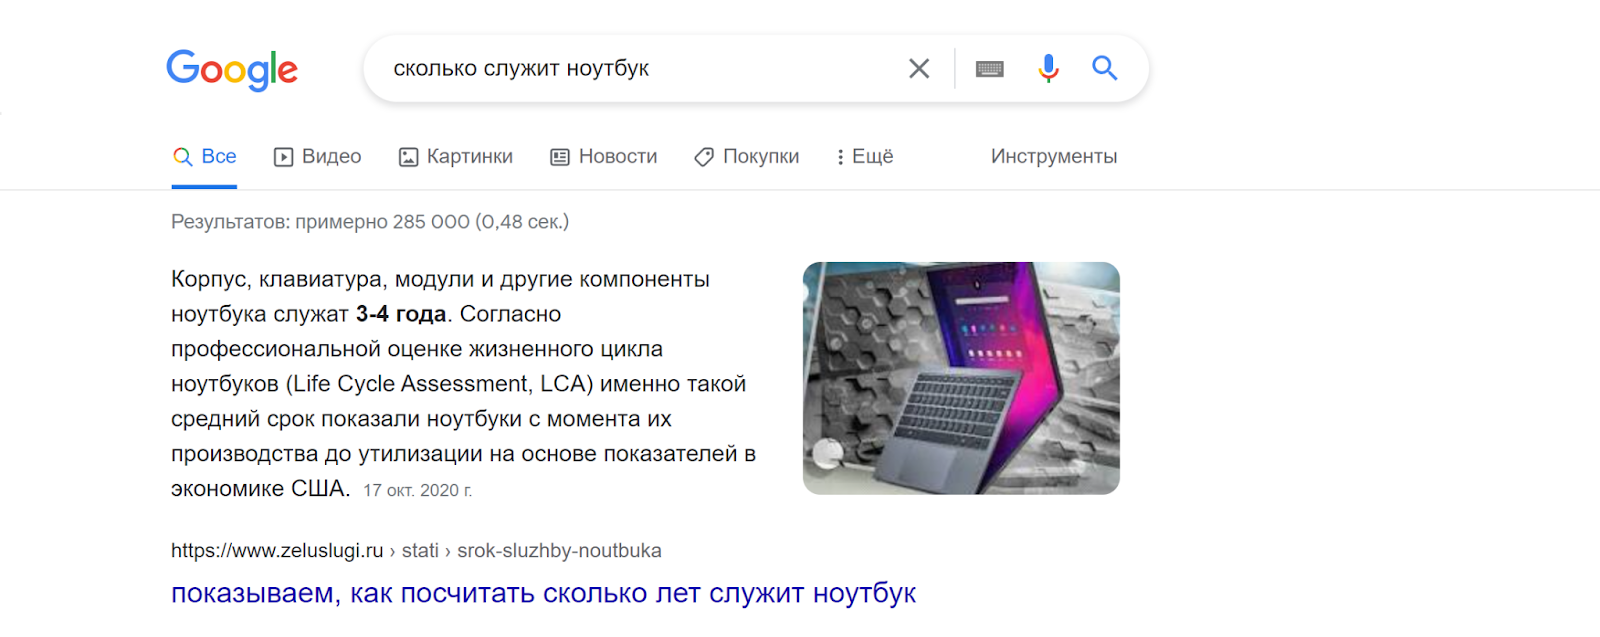Go to the 'Новости' tab
1600x637 pixels.
click(x=604, y=157)
